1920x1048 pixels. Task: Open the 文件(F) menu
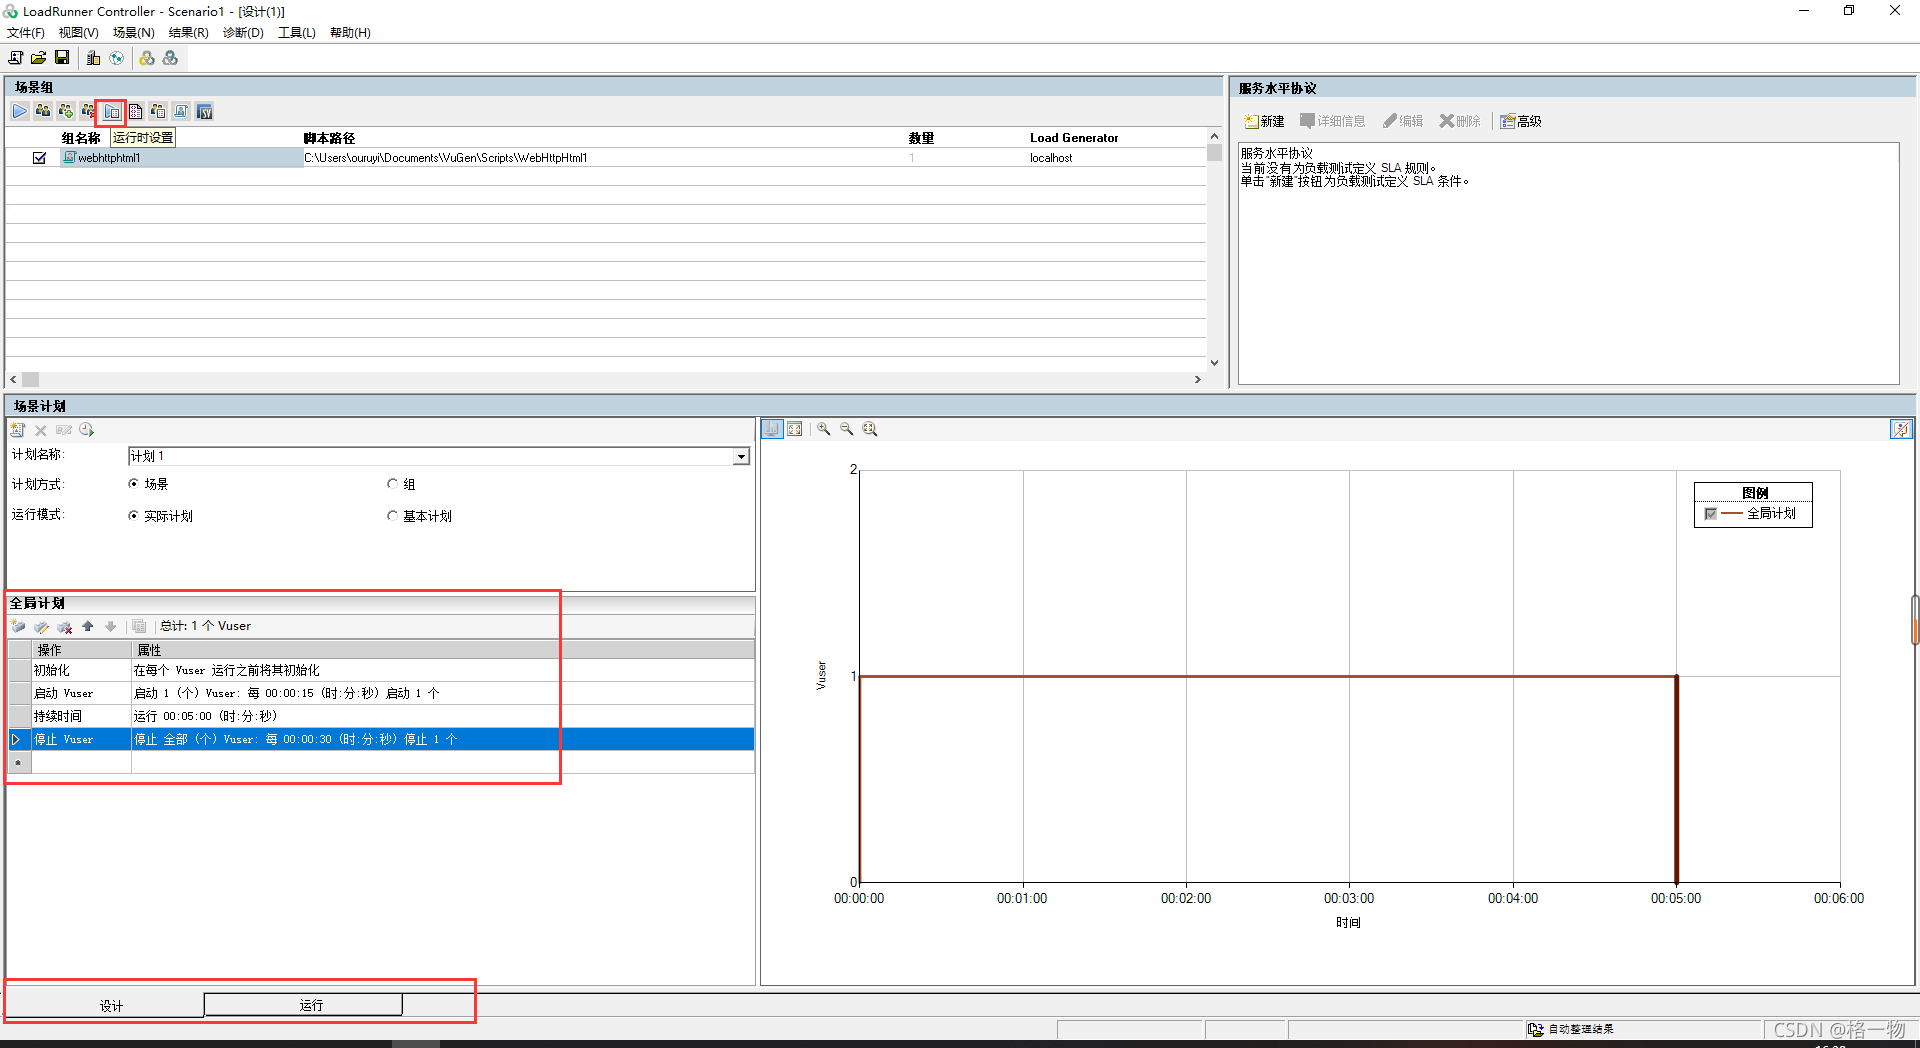(x=26, y=33)
